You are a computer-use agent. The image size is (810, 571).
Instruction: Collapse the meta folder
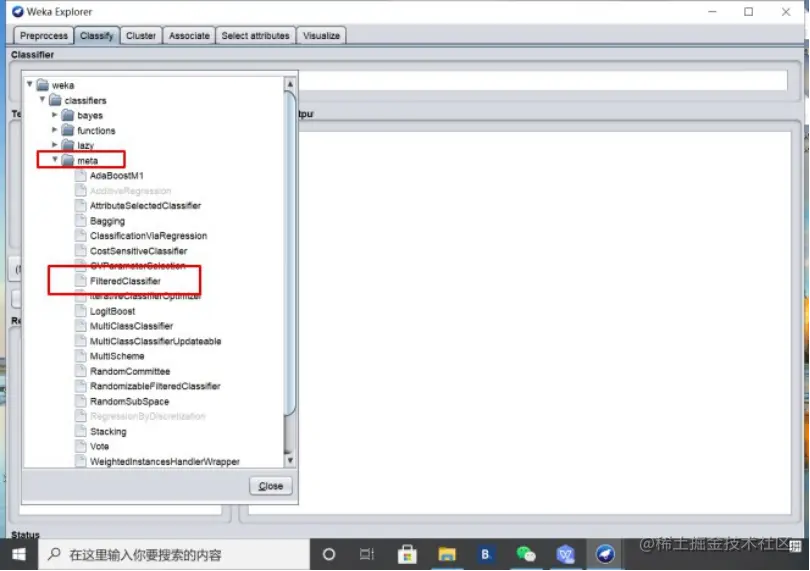pos(55,160)
